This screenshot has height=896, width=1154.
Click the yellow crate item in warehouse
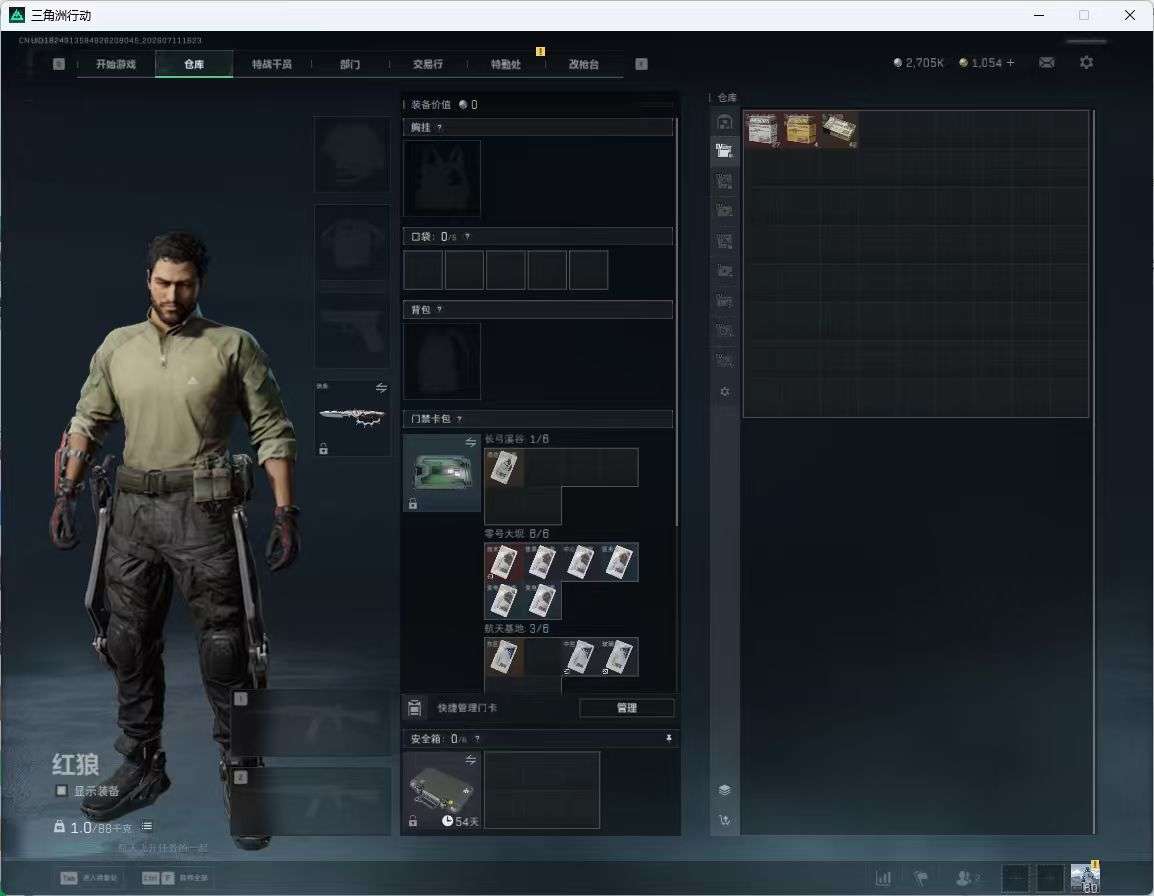click(801, 130)
